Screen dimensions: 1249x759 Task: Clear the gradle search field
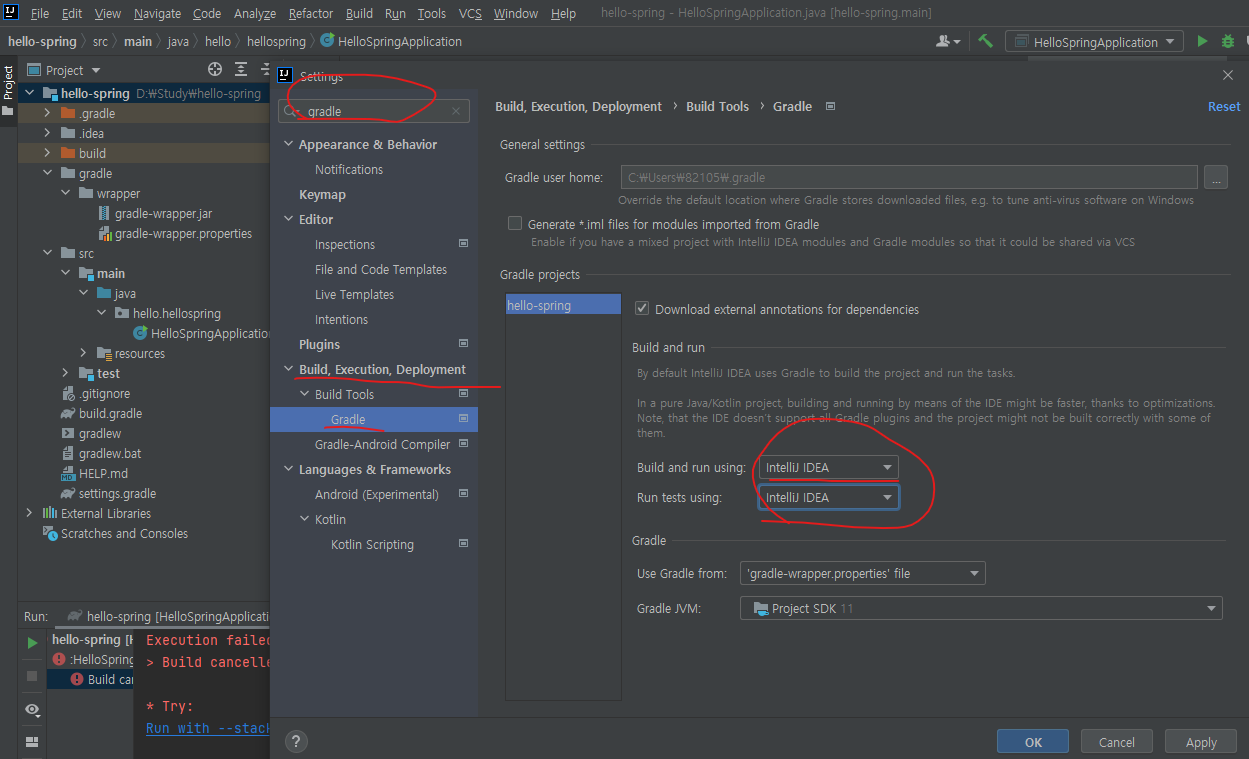[x=456, y=112]
